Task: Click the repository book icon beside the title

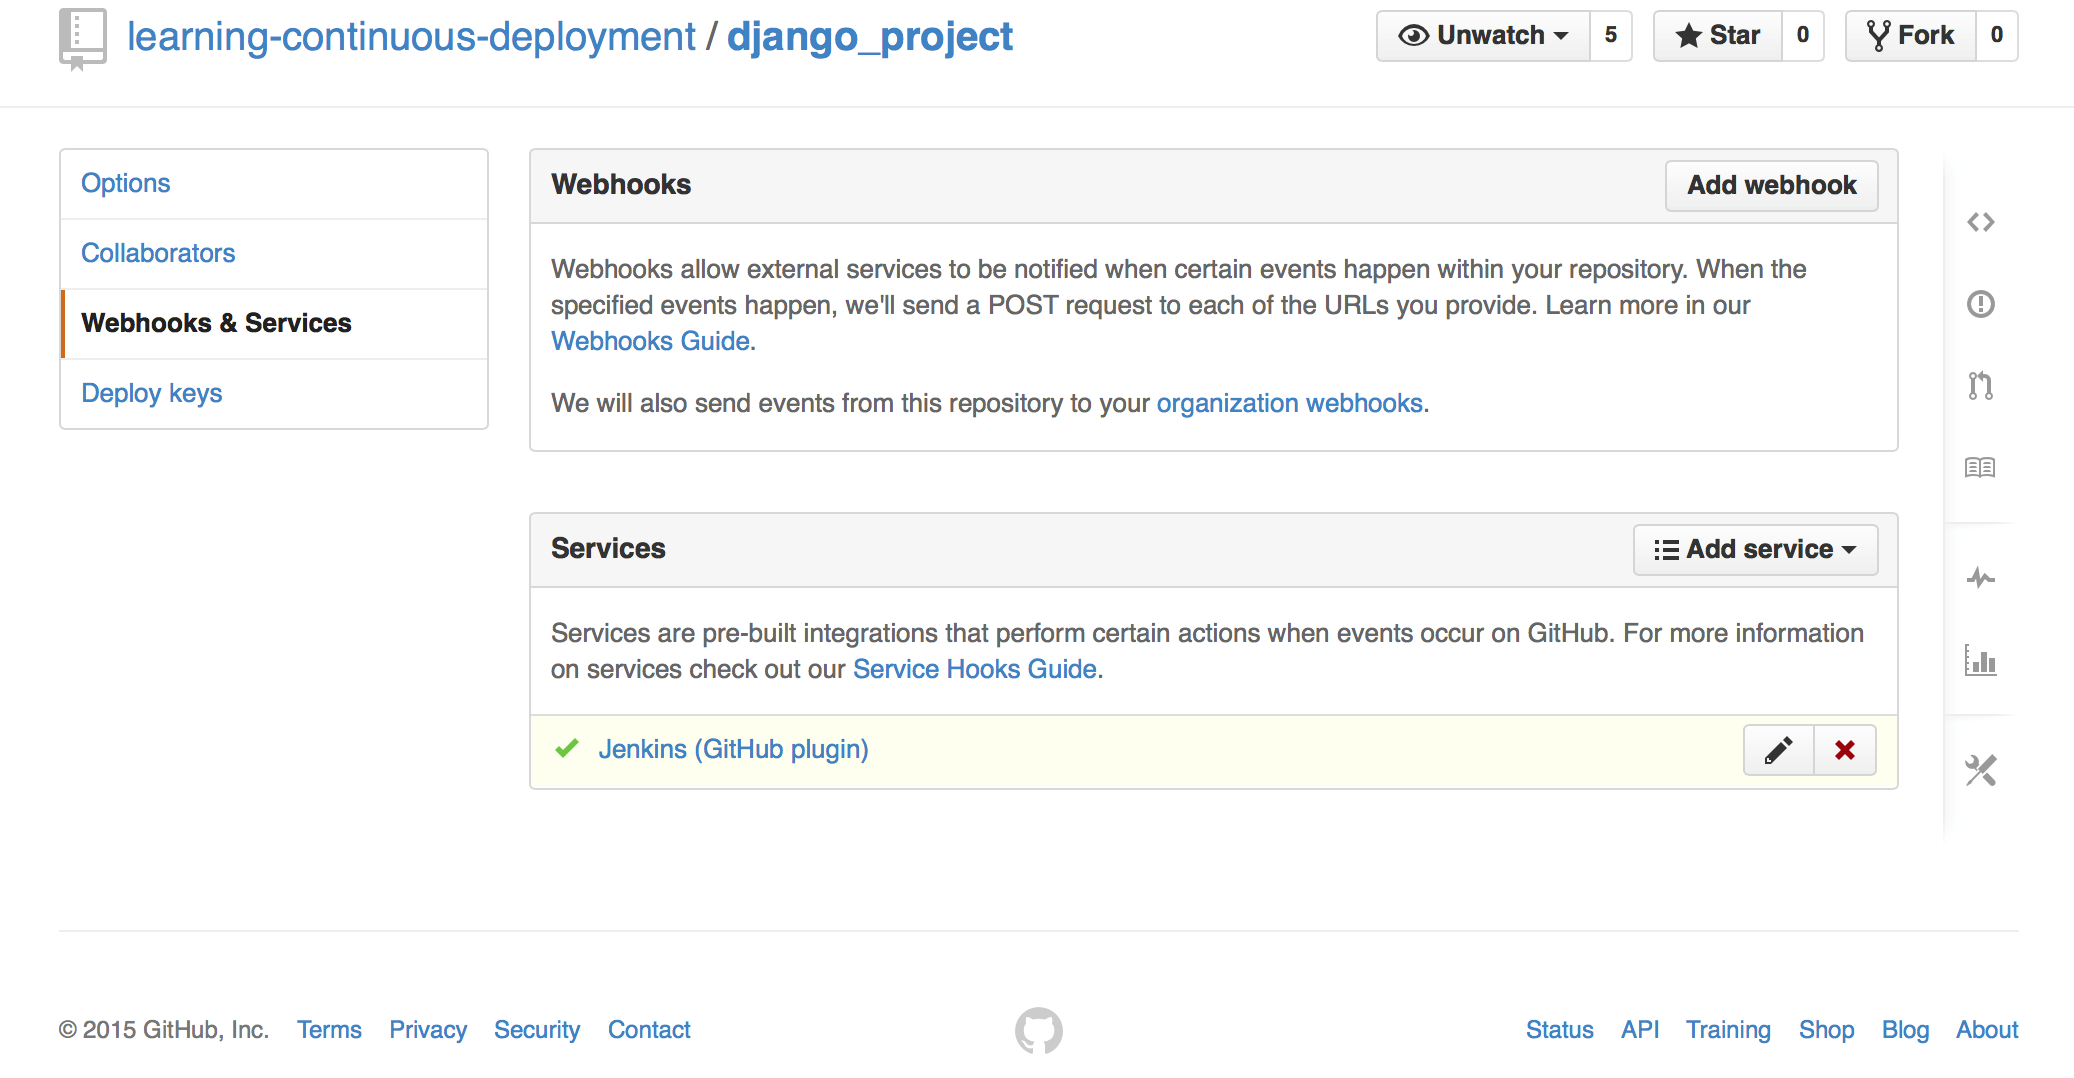Action: click(82, 39)
